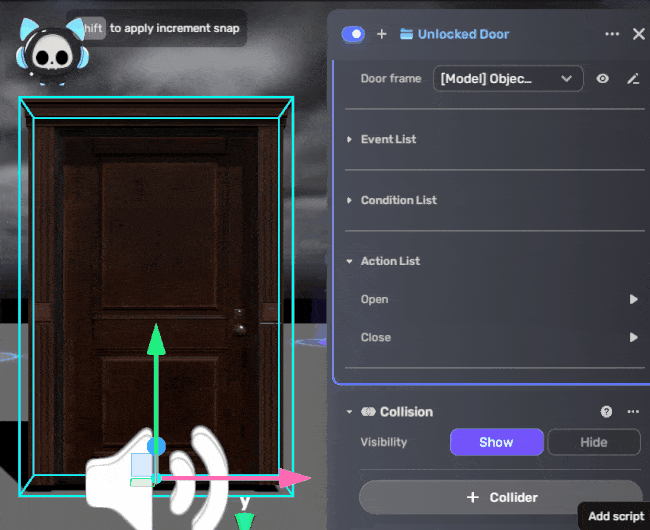Viewport: 650px width, 530px height.
Task: Expand the Event List section
Action: coord(350,139)
